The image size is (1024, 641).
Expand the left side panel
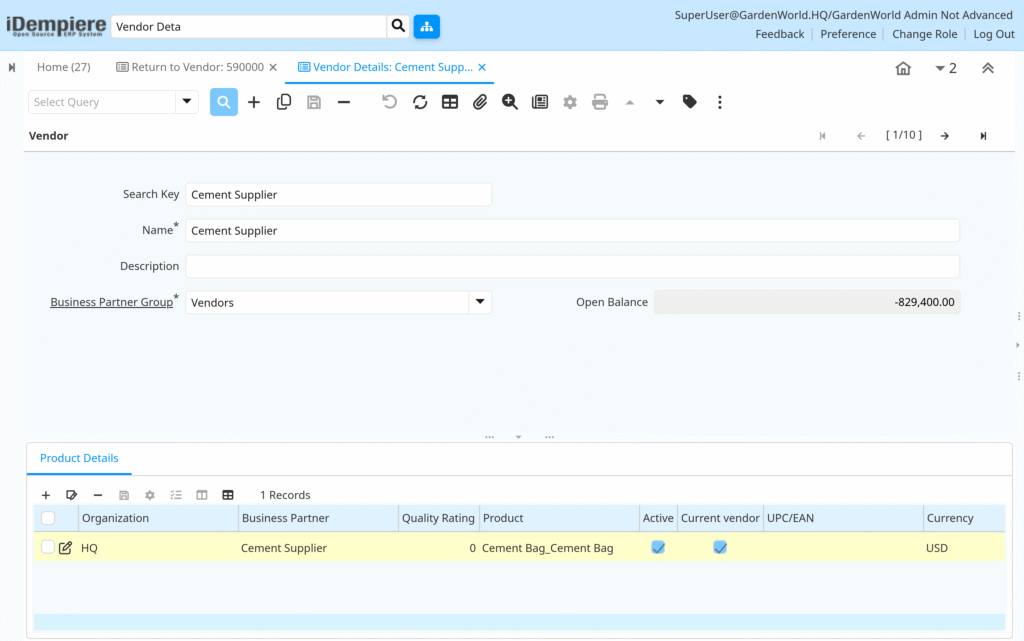[12, 67]
